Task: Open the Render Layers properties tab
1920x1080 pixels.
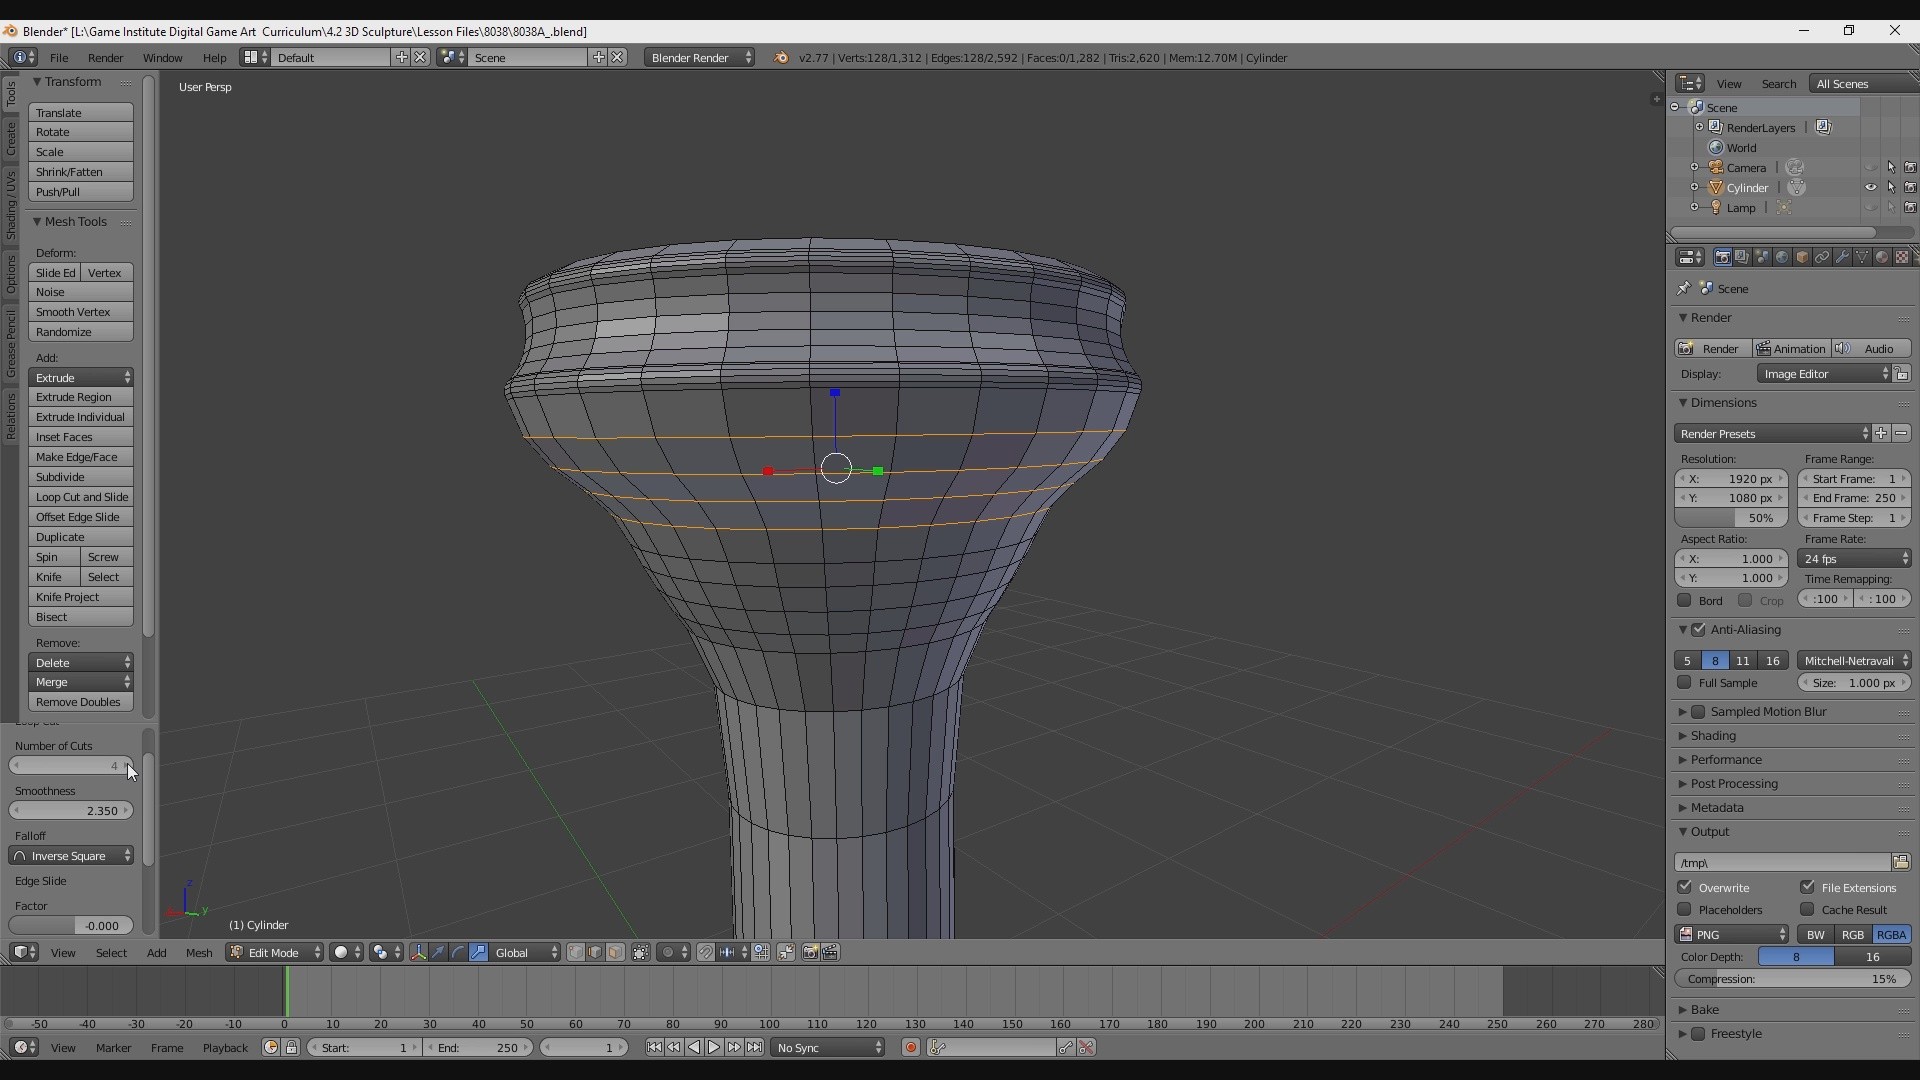Action: 1742,257
